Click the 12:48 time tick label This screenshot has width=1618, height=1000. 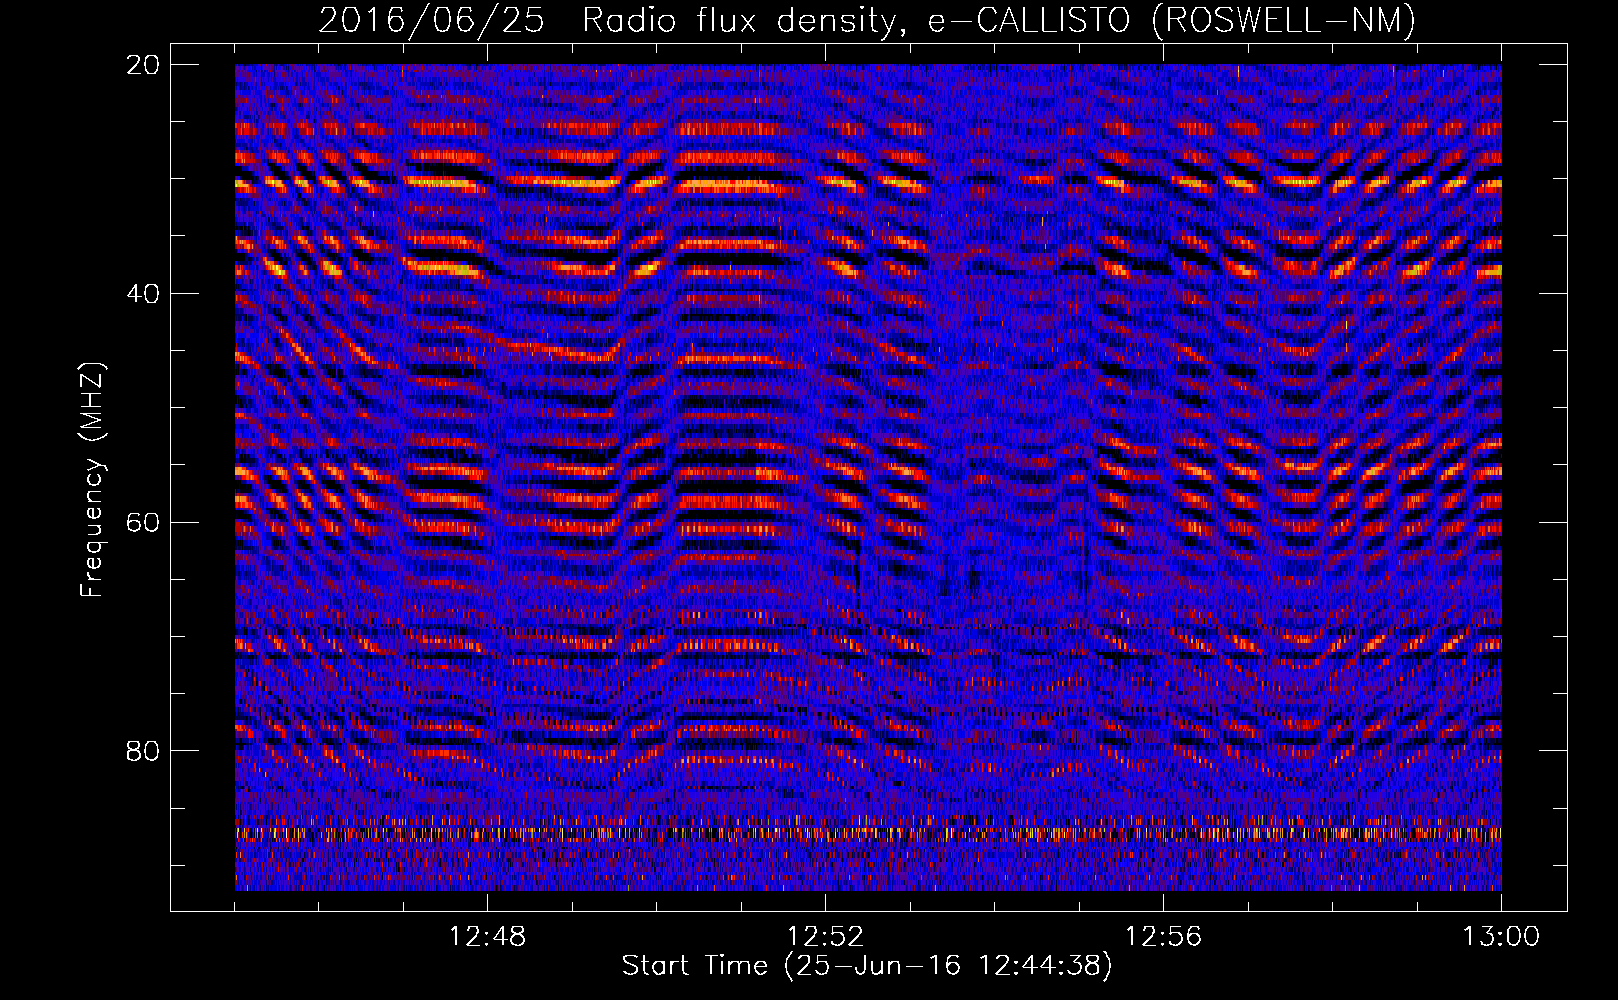pyautogui.click(x=487, y=937)
